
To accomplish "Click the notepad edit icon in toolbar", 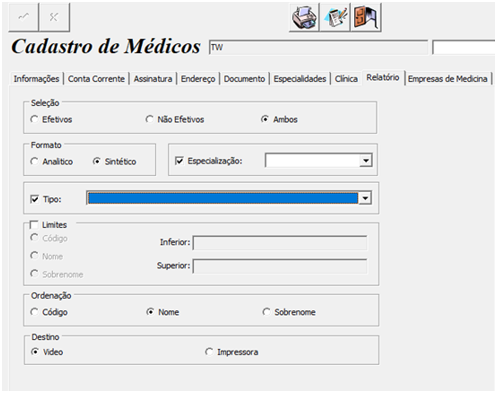I will pos(335,17).
